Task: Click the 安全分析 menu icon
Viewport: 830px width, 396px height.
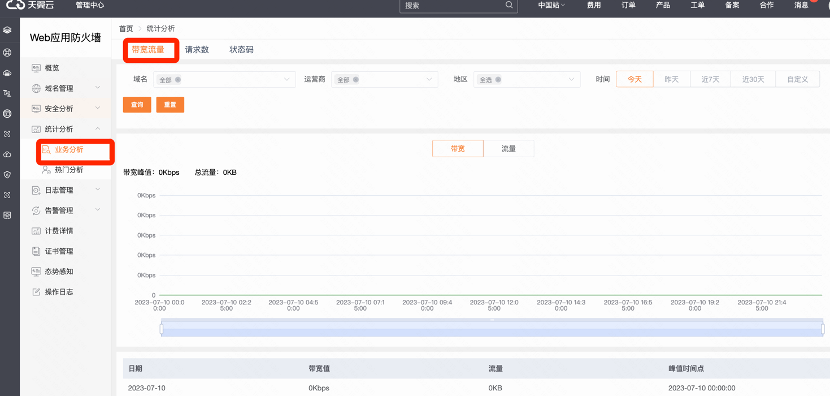Action: point(36,109)
